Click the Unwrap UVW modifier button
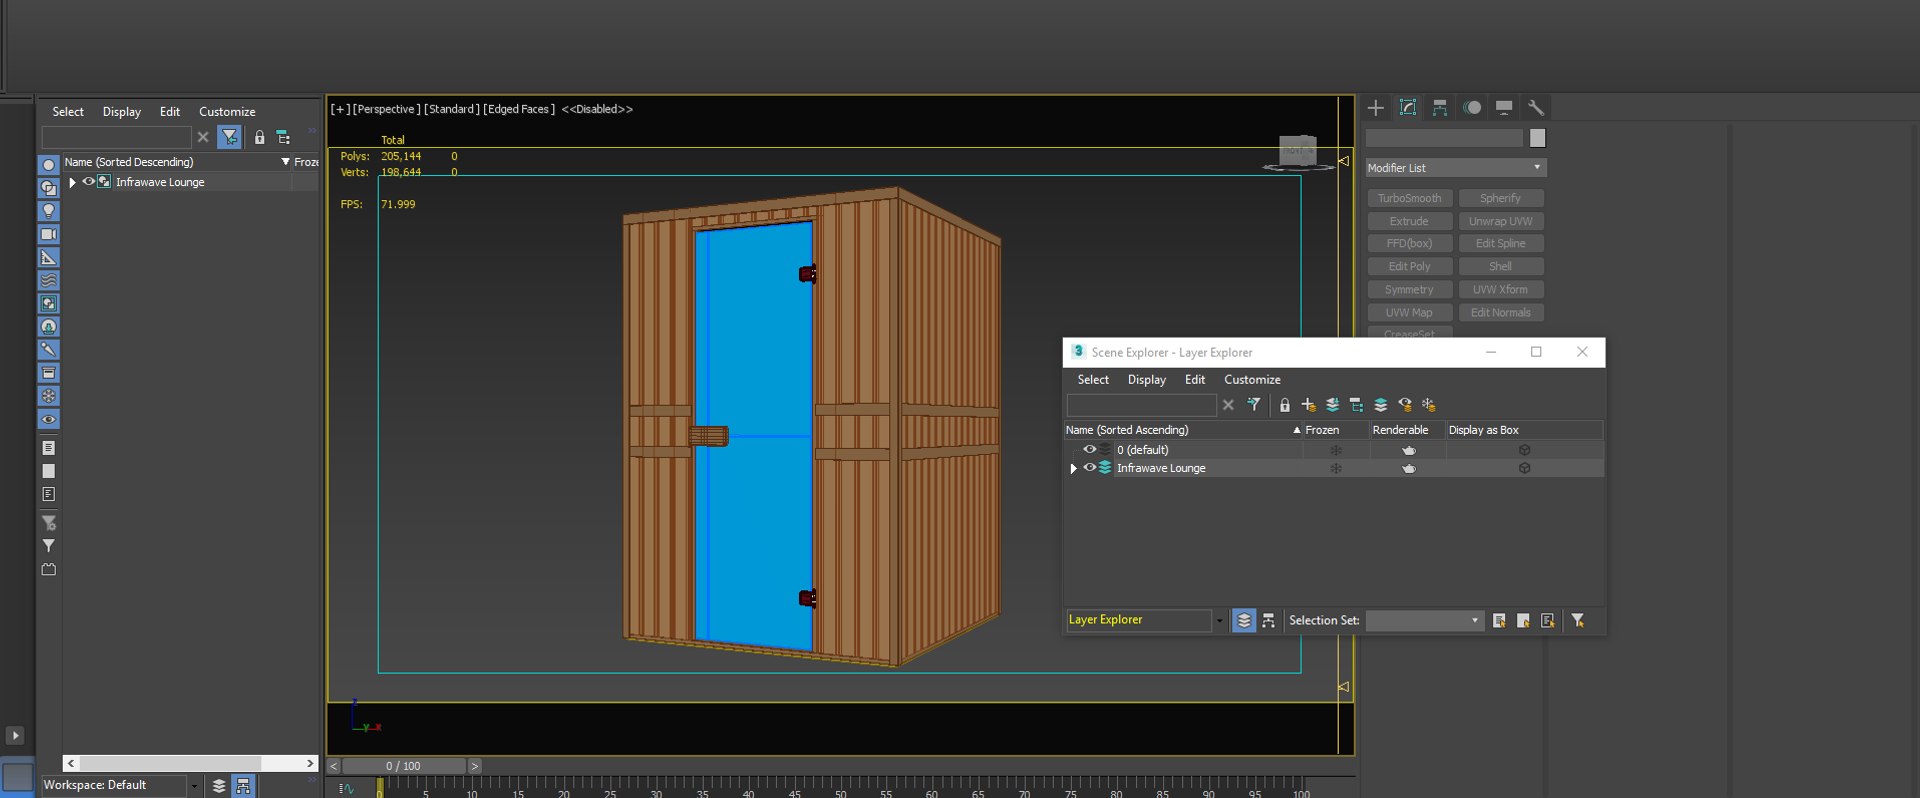Image resolution: width=1920 pixels, height=798 pixels. tap(1500, 221)
